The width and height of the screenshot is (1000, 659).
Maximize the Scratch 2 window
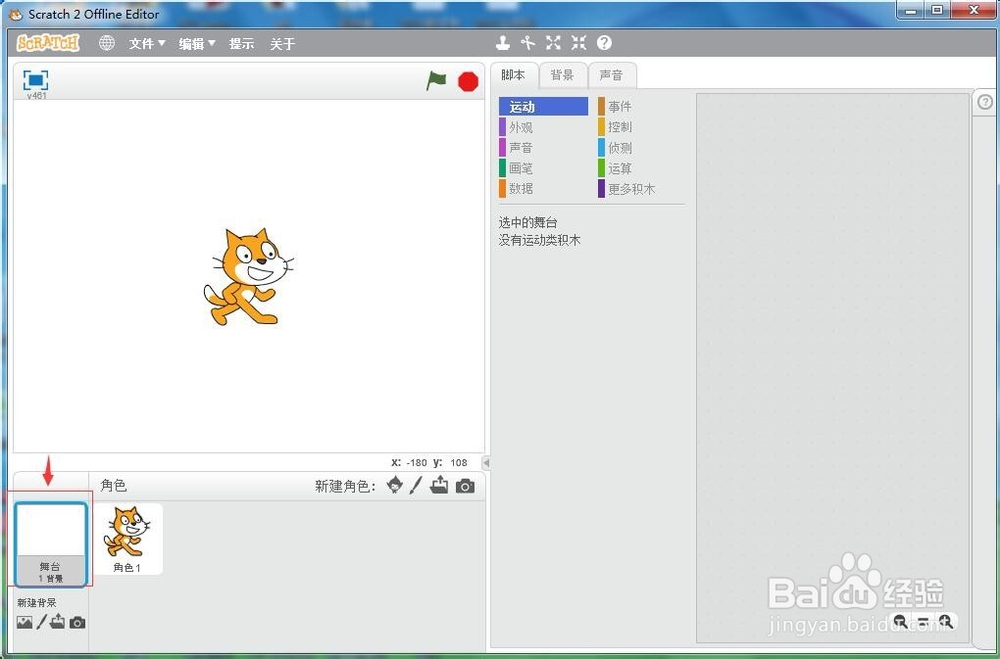pyautogui.click(x=937, y=10)
